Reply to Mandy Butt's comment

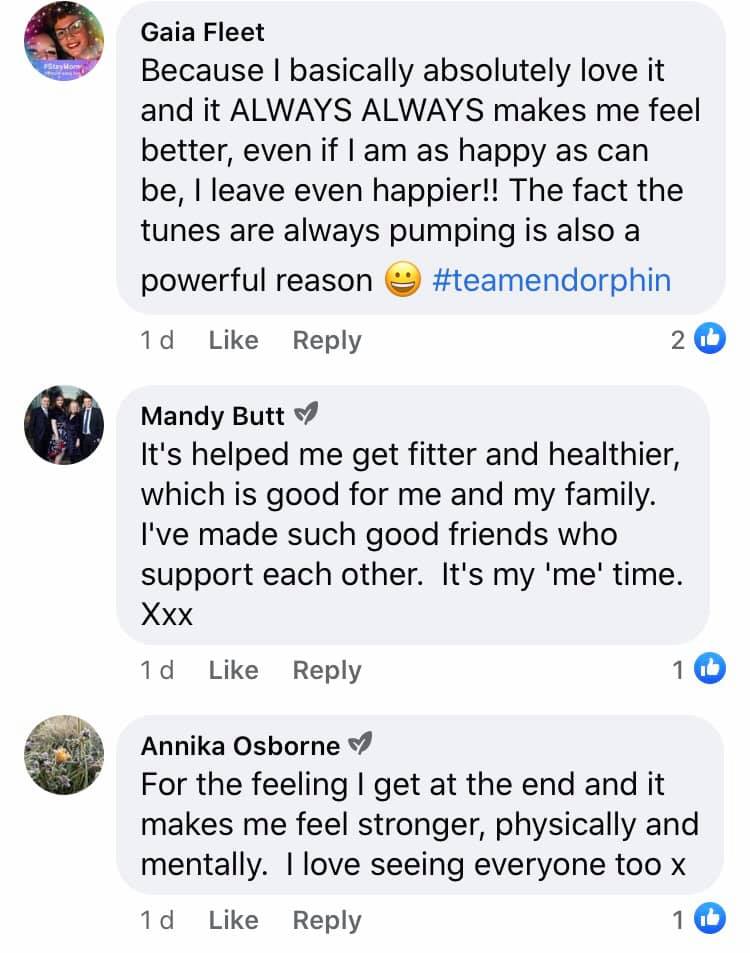click(x=326, y=670)
